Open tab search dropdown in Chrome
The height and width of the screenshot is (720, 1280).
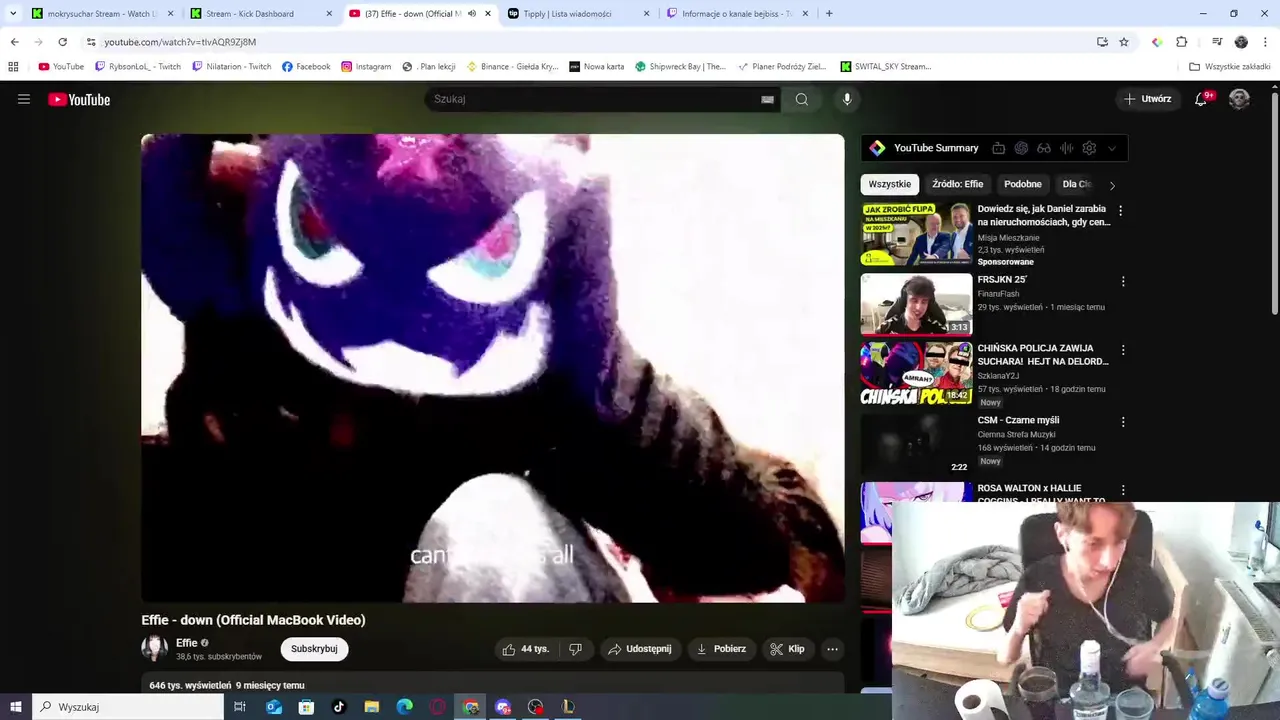tap(13, 14)
